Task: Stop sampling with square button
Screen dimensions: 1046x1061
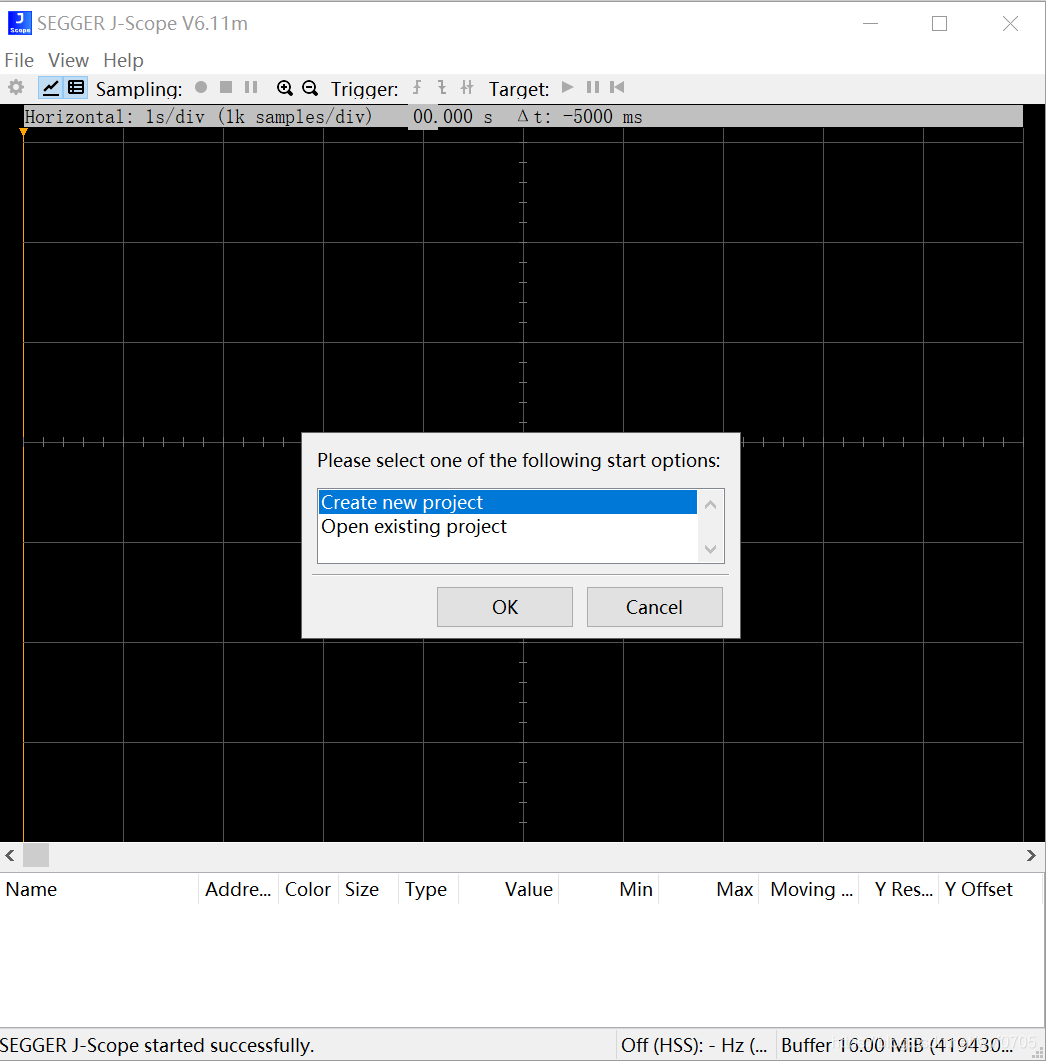Action: point(226,87)
